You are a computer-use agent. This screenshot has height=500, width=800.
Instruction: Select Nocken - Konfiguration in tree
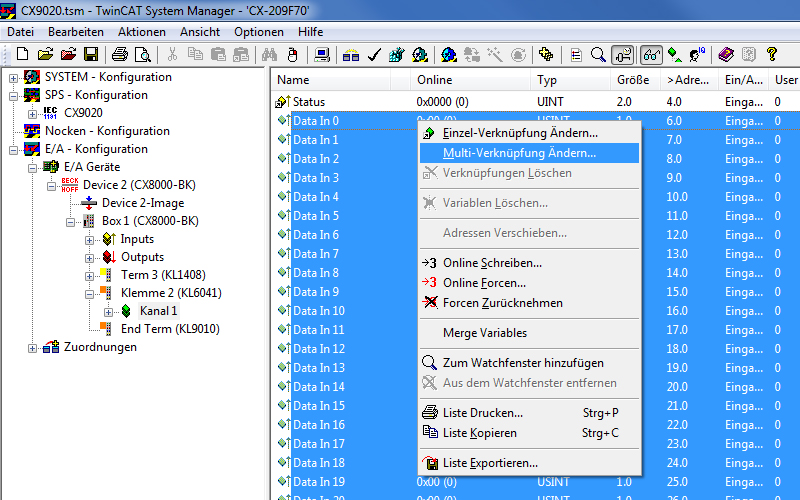pos(107,131)
